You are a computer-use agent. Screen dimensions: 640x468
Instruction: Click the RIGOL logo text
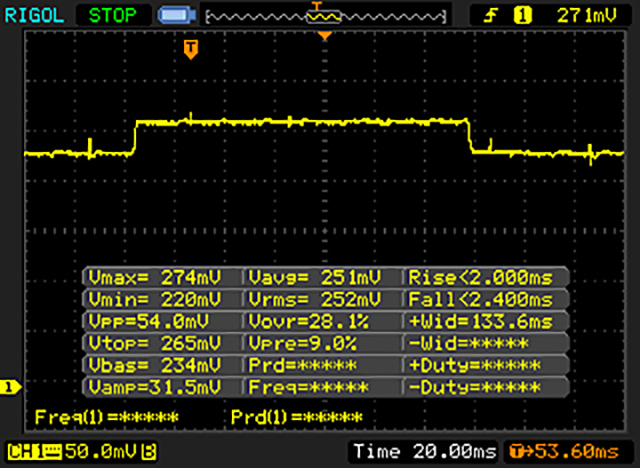[x=34, y=16]
